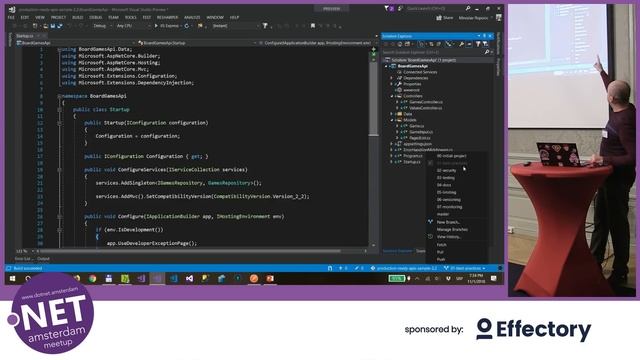Image resolution: width=640 pixels, height=360 pixels.
Task: Open the BoardGamesApi.Startup type dropdown
Action: 197,42
